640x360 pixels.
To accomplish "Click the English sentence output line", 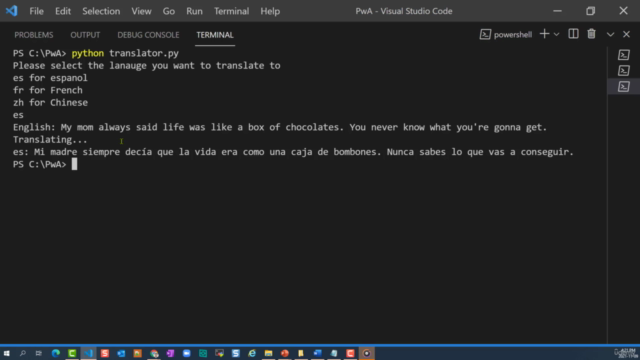I will point(280,127).
